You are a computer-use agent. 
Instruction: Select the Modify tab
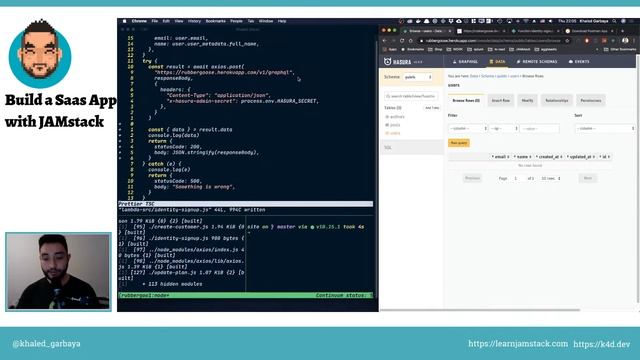tap(527, 100)
